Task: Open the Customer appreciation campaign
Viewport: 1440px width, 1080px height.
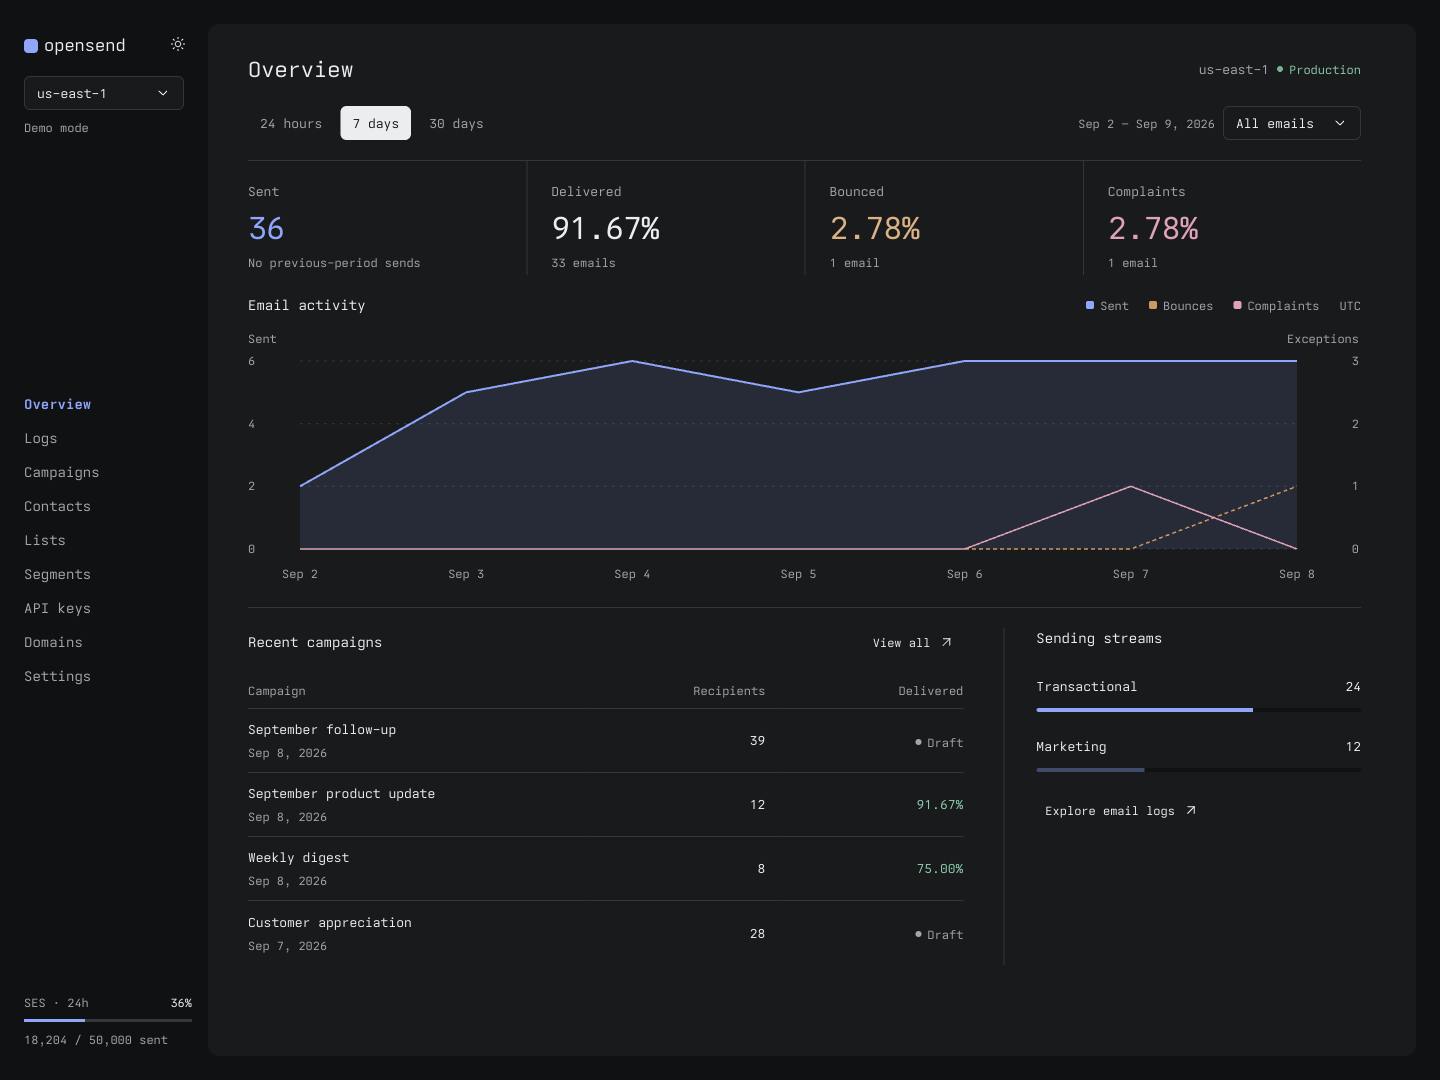Action: (605, 933)
